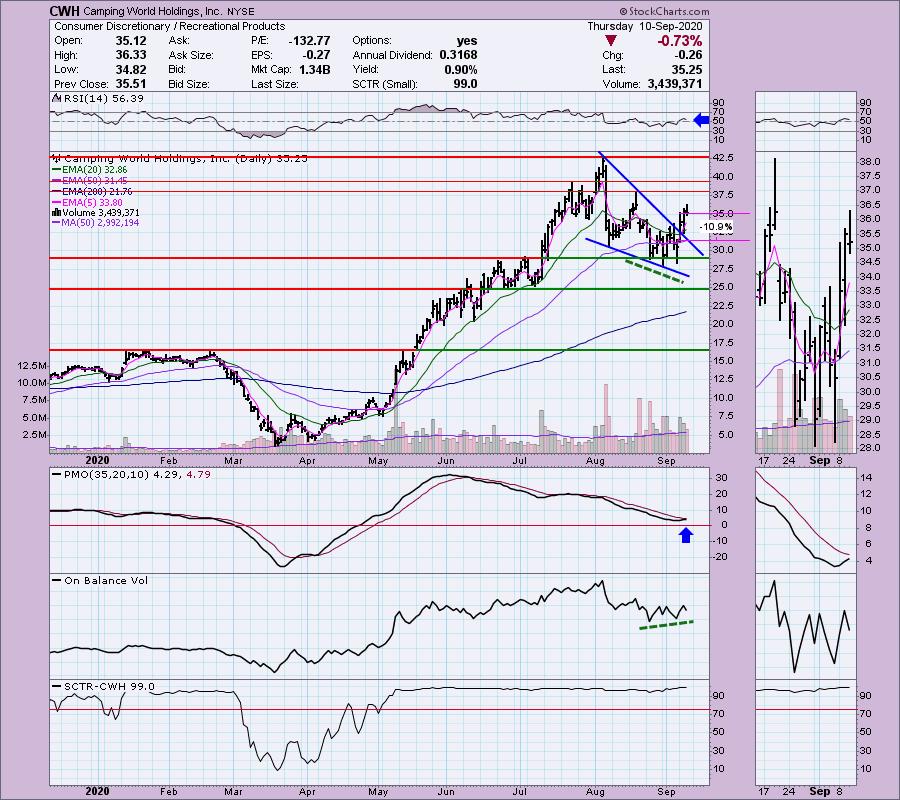Click the EMA(5) 33.80 legend entry
The height and width of the screenshot is (800, 900).
tap(87, 202)
